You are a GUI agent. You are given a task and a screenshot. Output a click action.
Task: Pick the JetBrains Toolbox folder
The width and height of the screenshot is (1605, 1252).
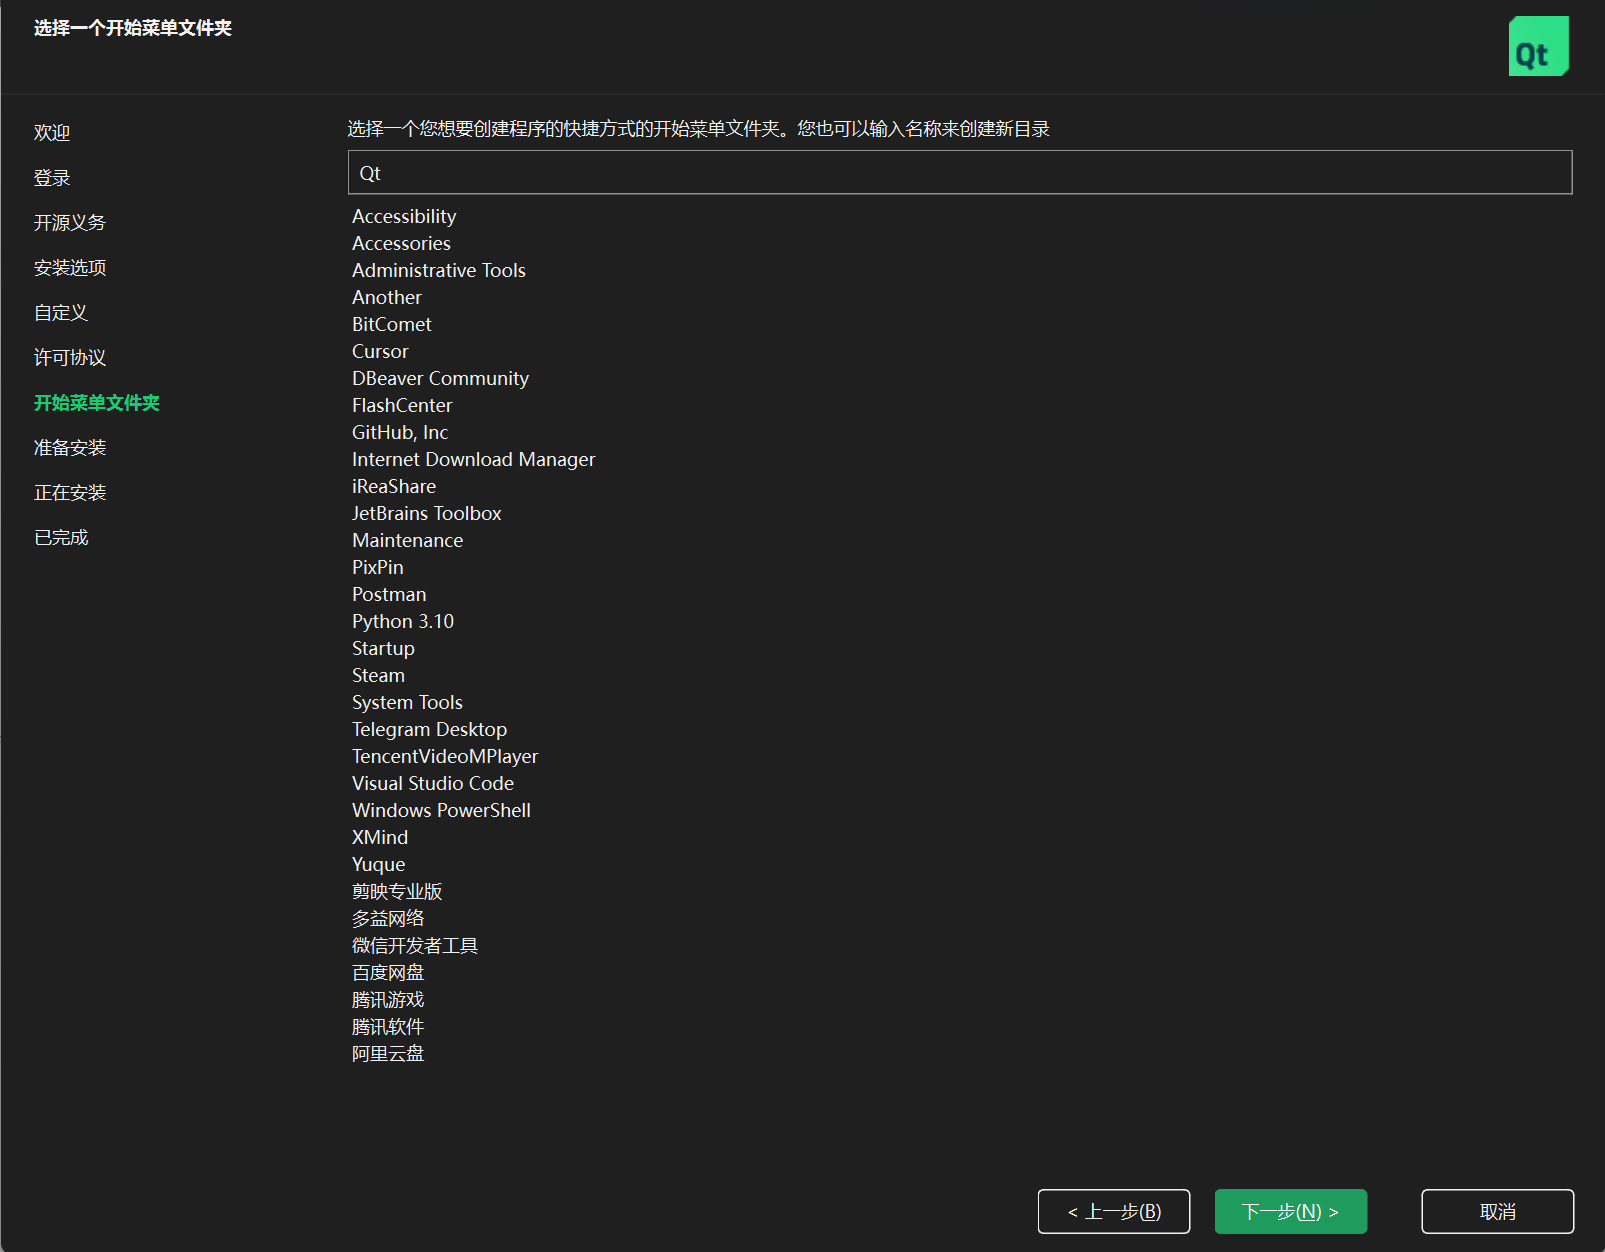coord(426,513)
